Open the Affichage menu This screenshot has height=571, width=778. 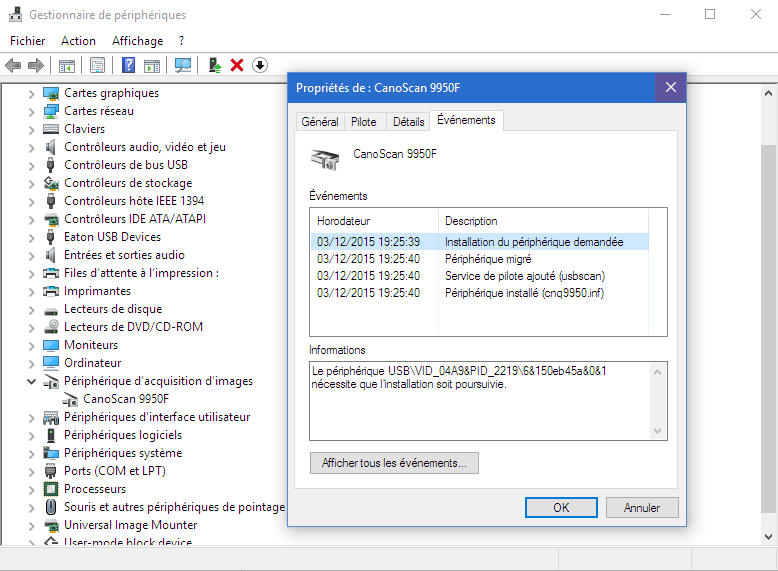[137, 41]
